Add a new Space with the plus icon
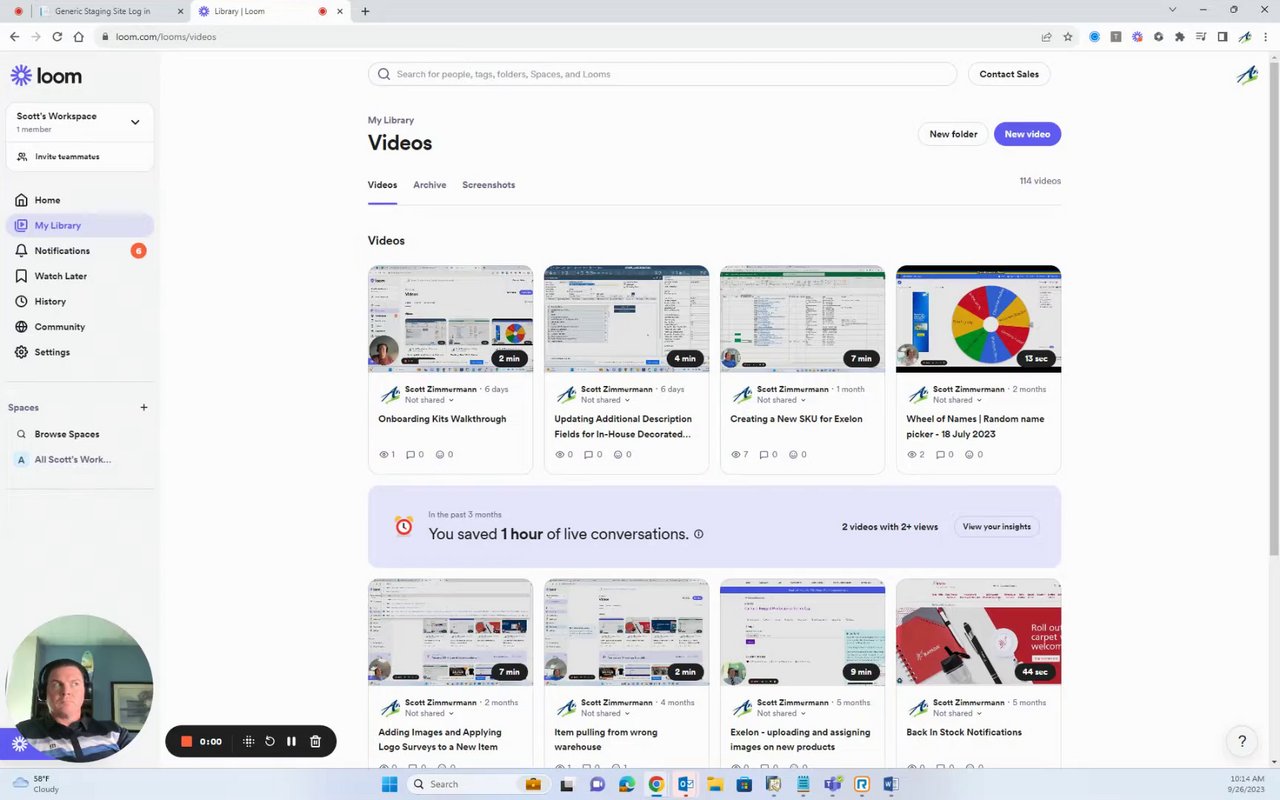This screenshot has height=800, width=1280. [144, 407]
